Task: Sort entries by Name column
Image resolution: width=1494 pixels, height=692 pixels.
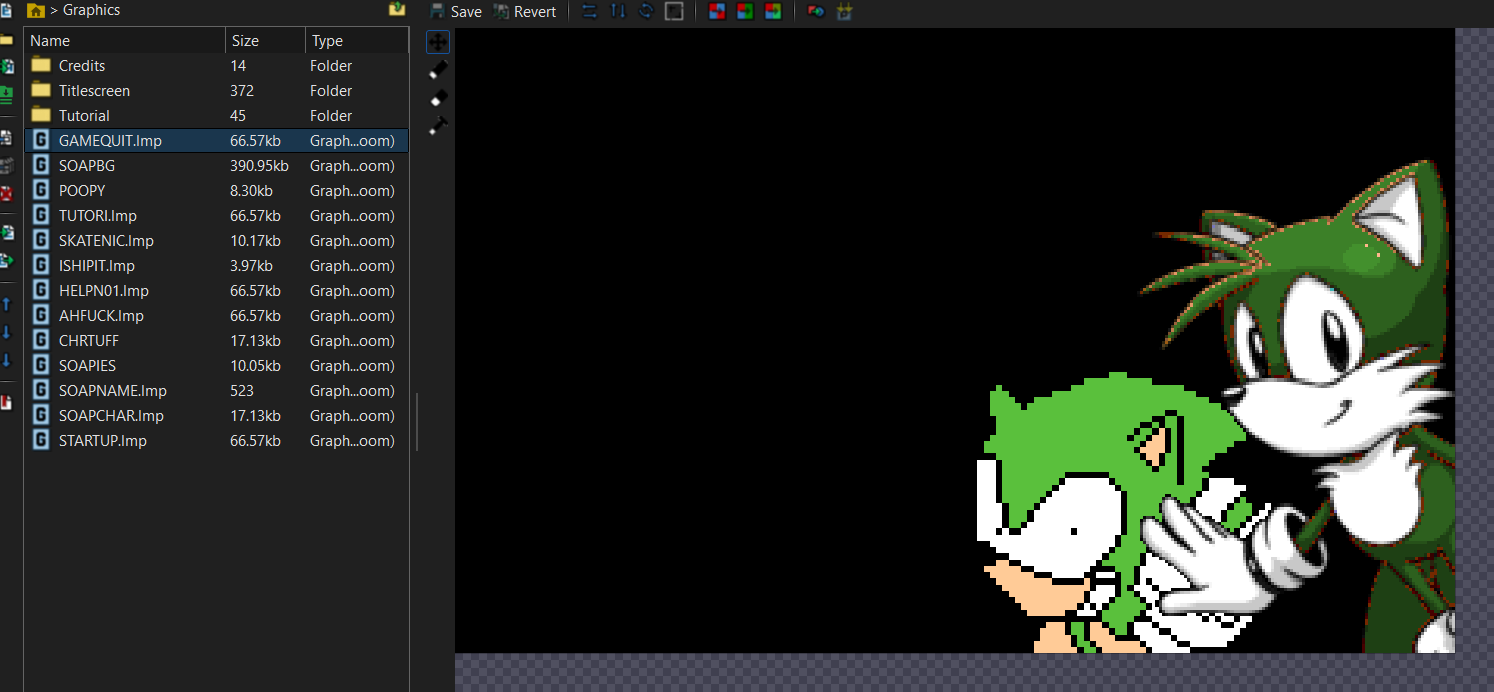Action: [125, 40]
